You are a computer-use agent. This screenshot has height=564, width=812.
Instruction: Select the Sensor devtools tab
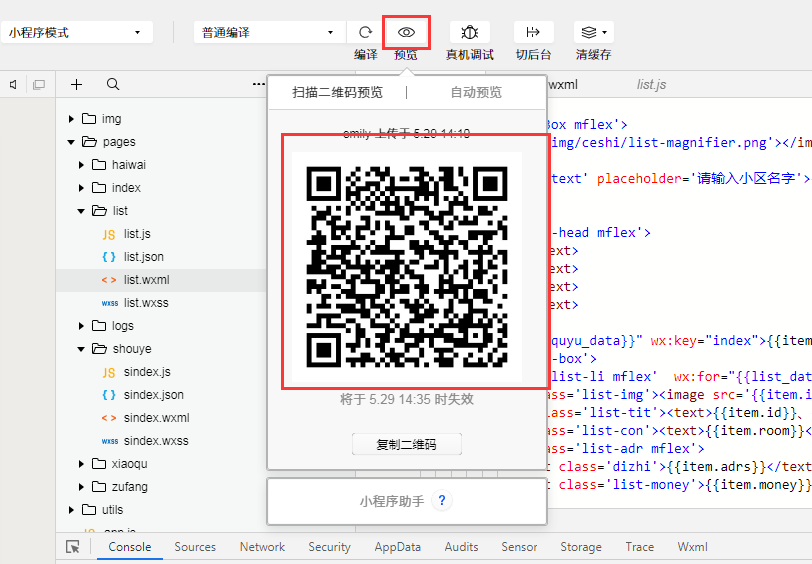click(519, 547)
